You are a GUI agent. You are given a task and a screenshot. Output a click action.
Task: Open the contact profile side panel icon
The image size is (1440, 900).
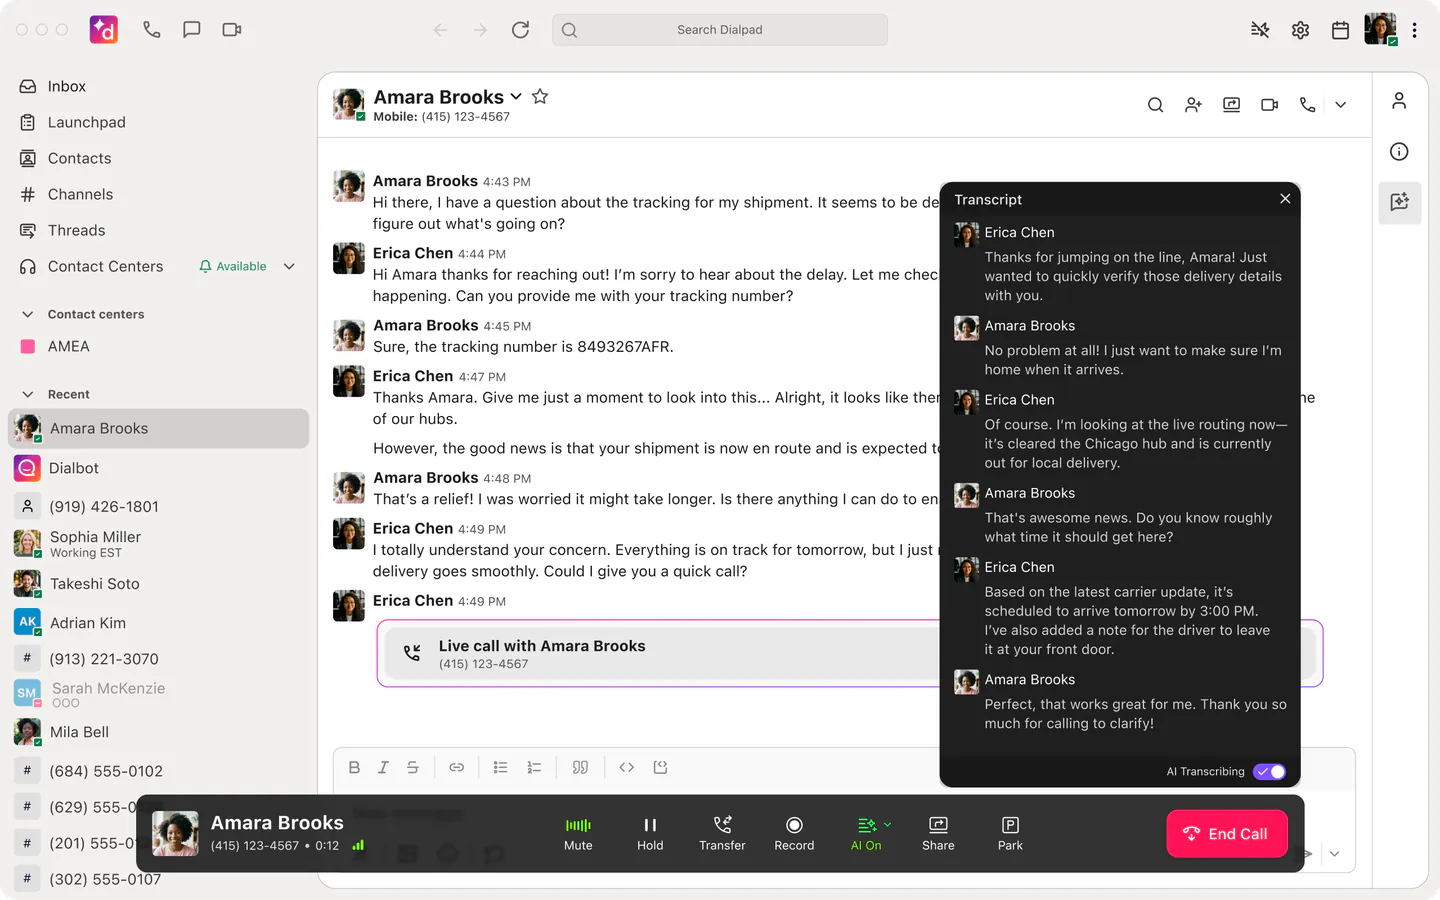(x=1399, y=100)
